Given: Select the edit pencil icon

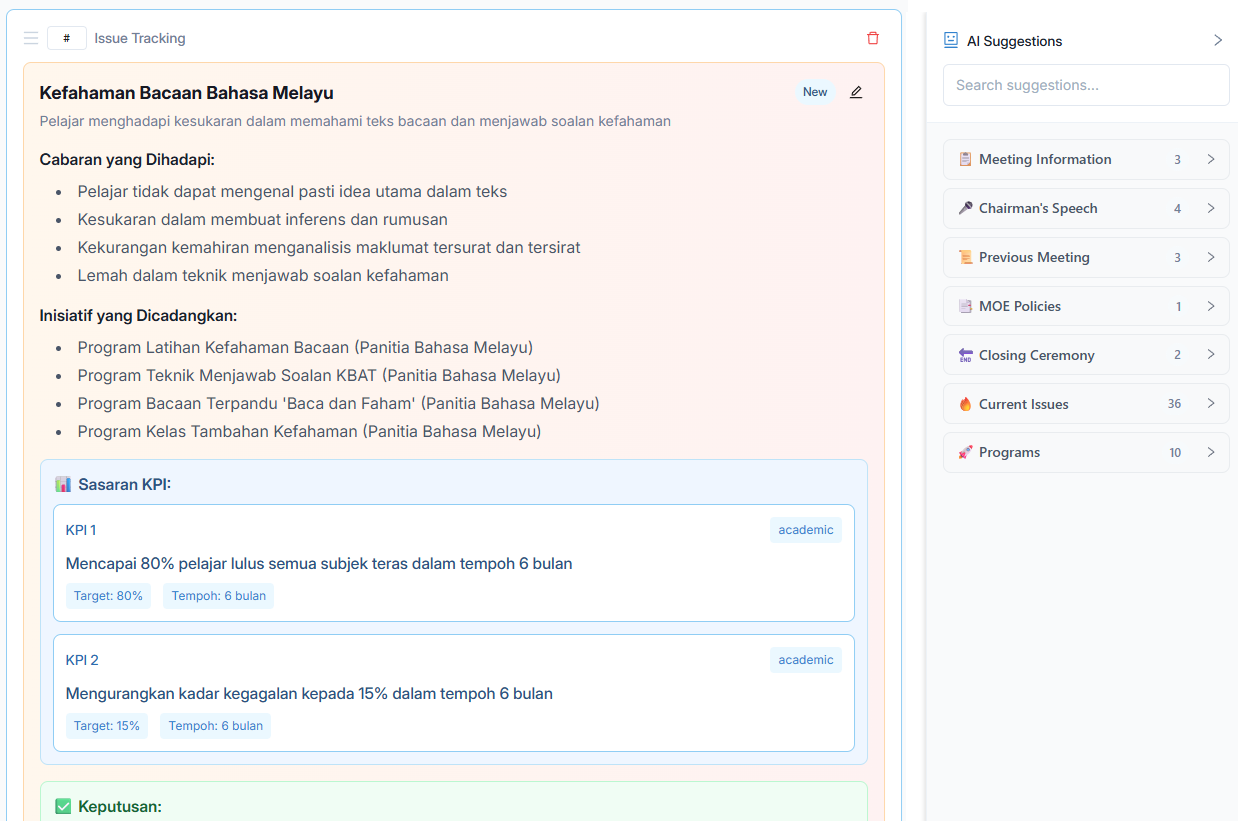Looking at the screenshot, I should pyautogui.click(x=856, y=92).
